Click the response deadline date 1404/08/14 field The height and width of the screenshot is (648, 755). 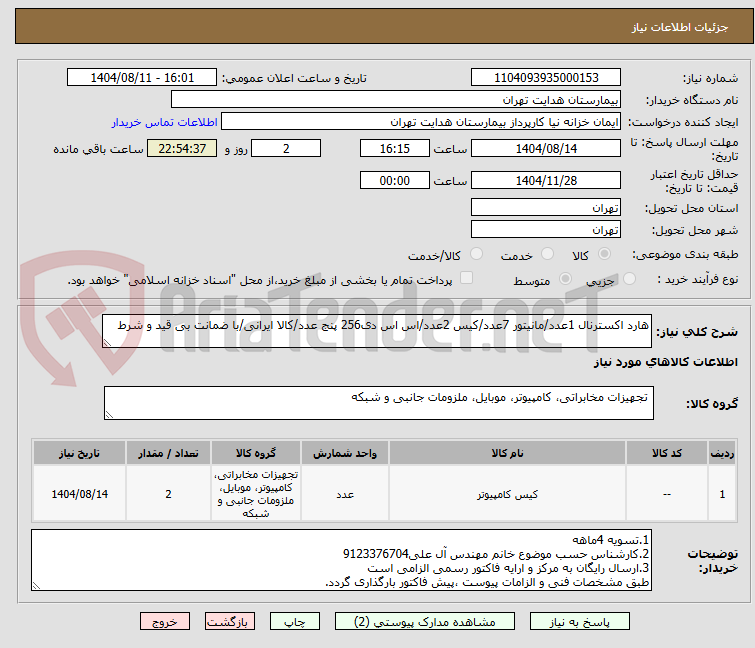click(x=546, y=148)
